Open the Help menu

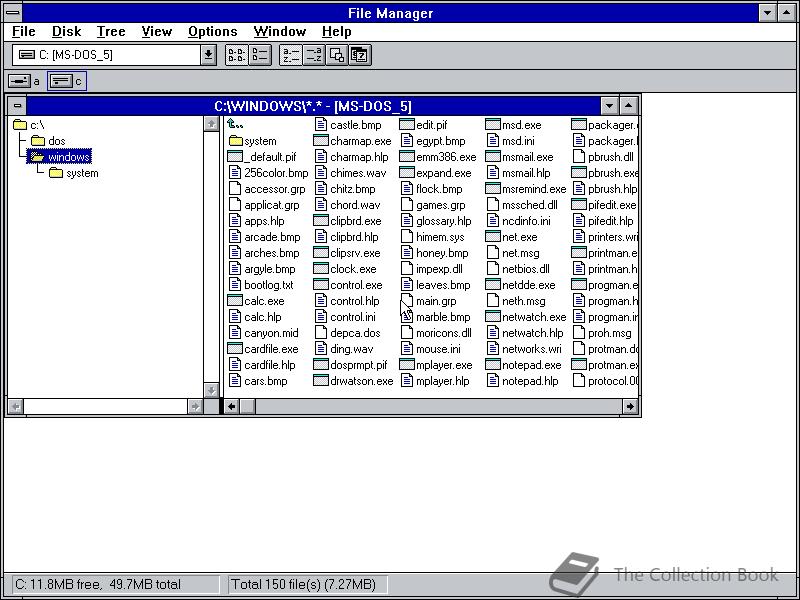(336, 32)
